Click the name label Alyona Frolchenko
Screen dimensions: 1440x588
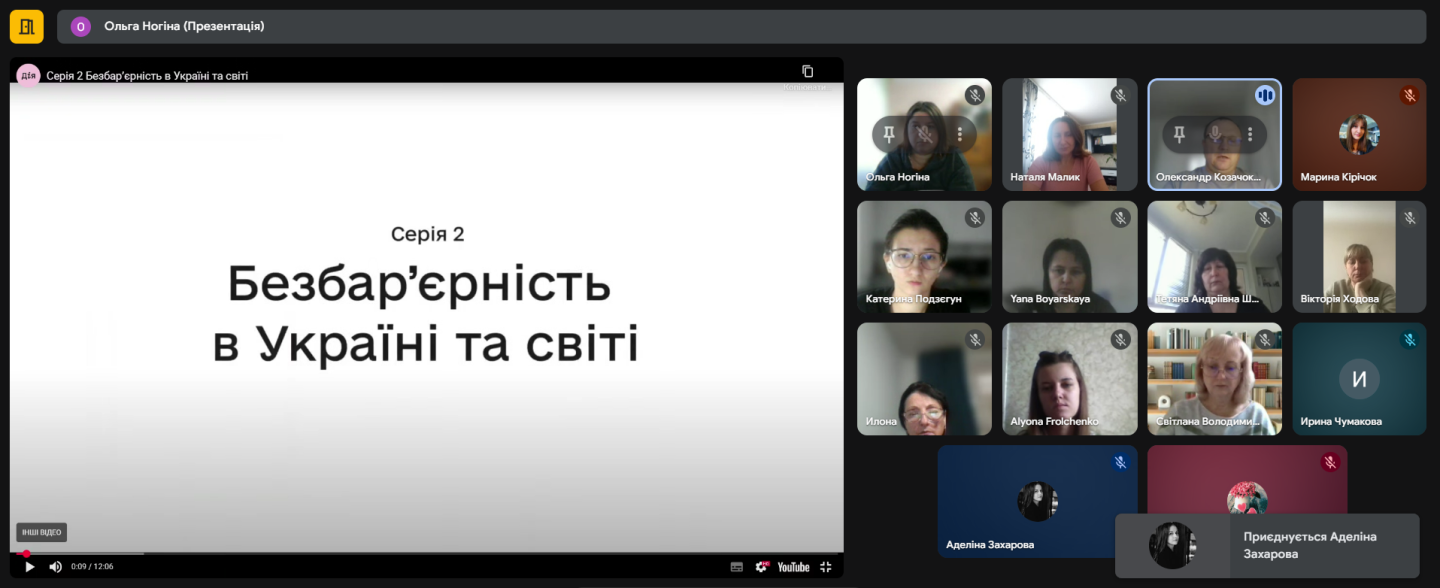pyautogui.click(x=1054, y=421)
